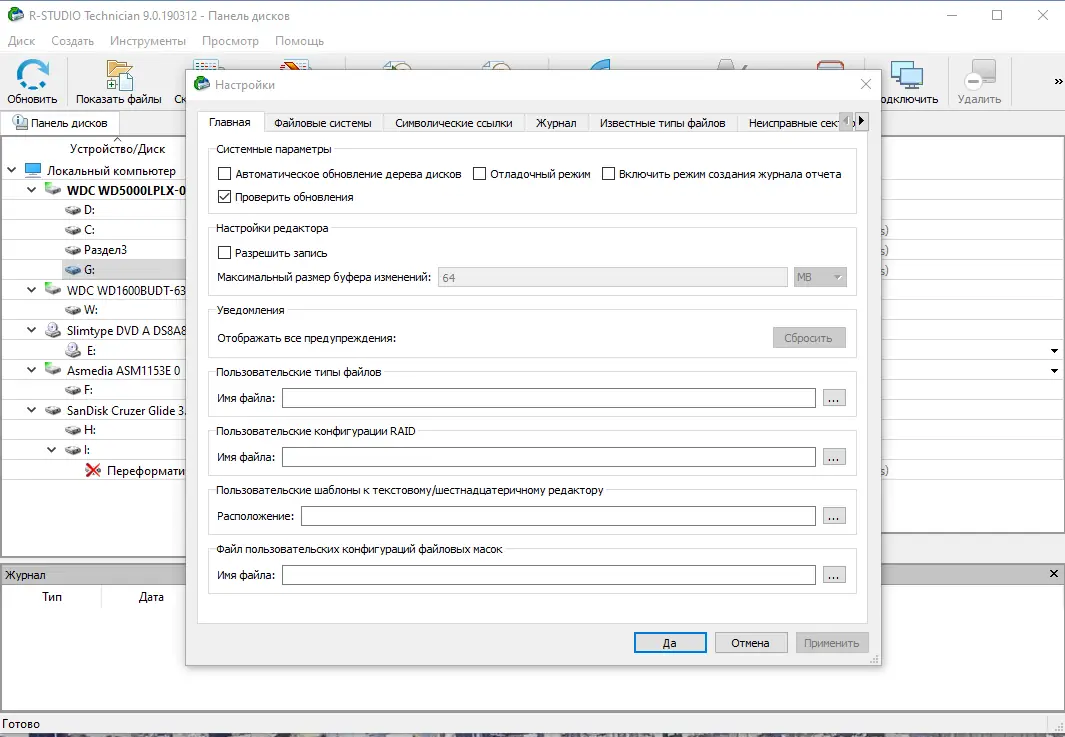The width and height of the screenshot is (1065, 737).
Task: Click the SanDisk Cruzer Glide device icon
Action: (x=53, y=410)
